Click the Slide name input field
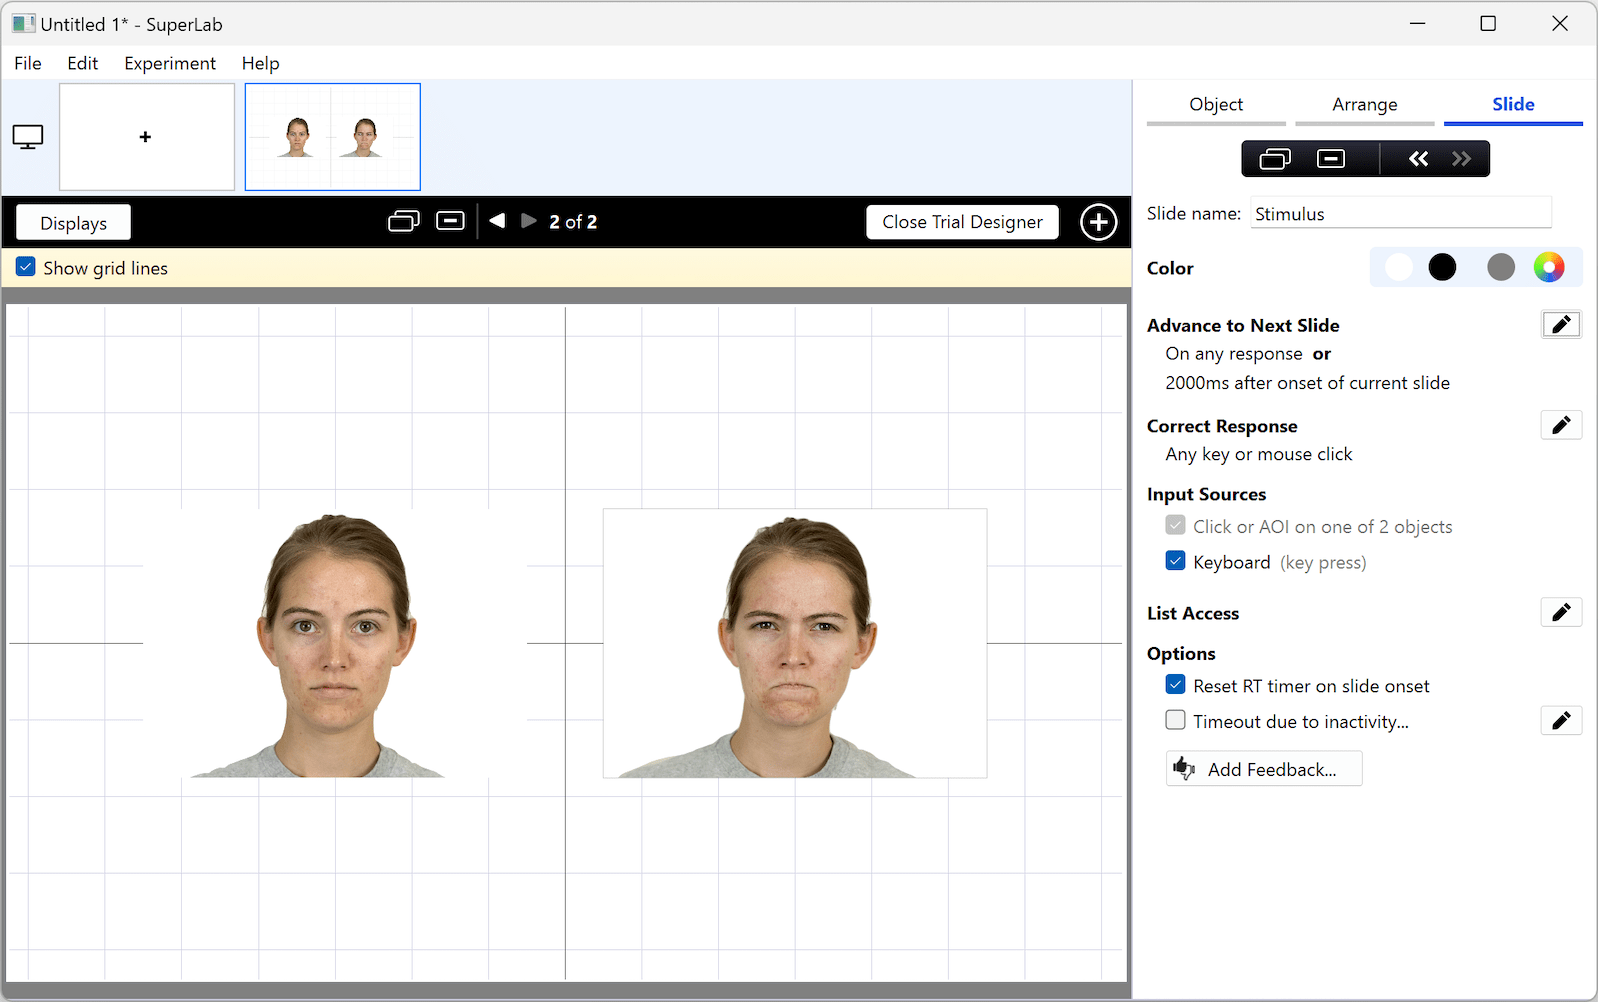The width and height of the screenshot is (1598, 1002). 1400,214
